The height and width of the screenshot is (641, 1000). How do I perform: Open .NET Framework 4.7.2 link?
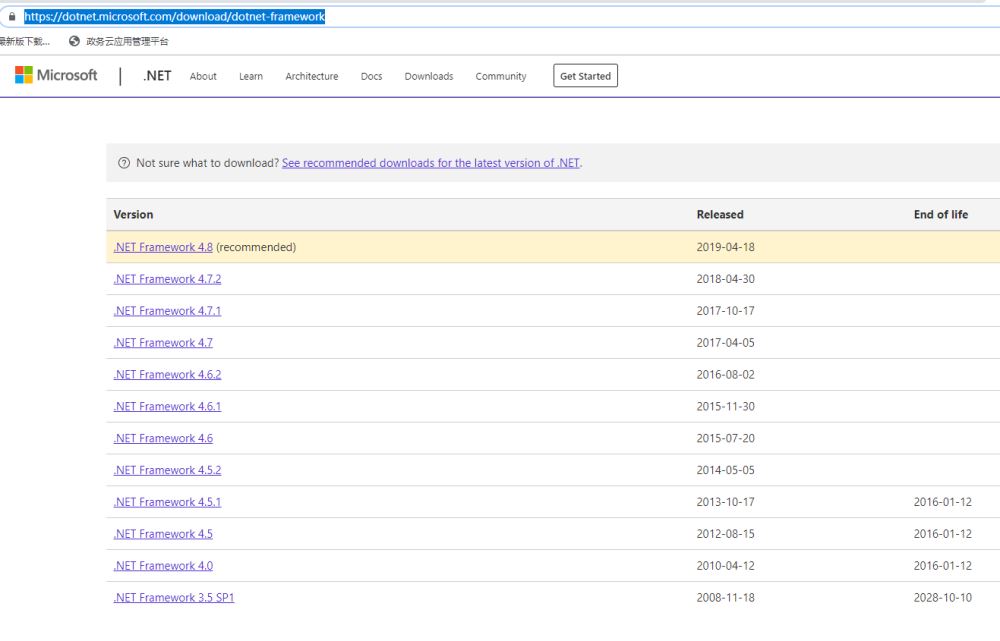[x=167, y=279]
